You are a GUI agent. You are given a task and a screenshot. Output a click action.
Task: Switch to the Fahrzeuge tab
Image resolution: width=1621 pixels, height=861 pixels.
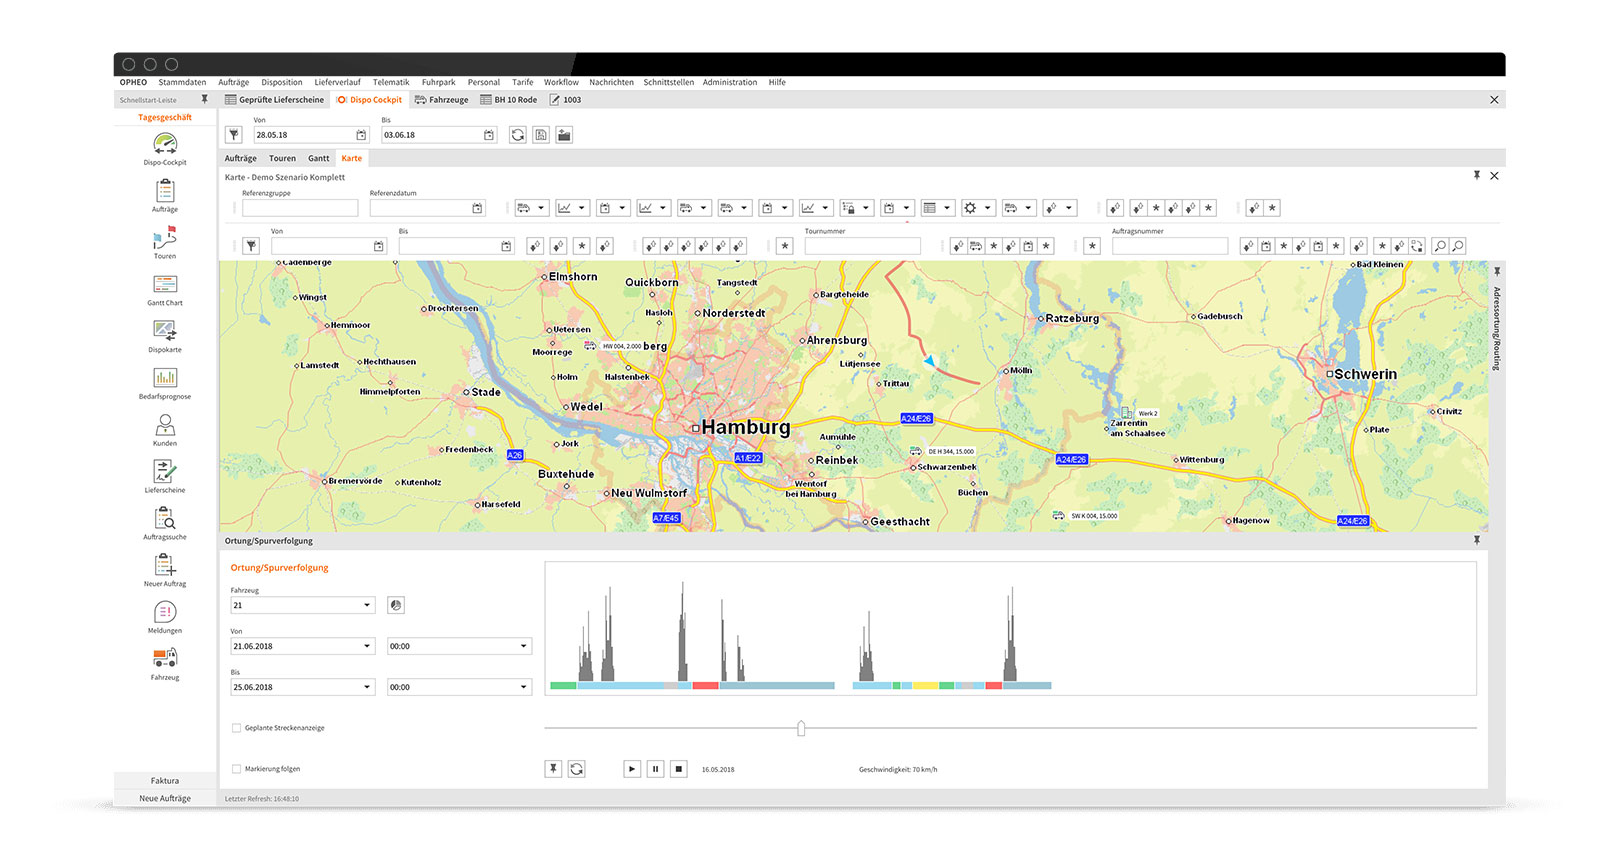tap(442, 100)
